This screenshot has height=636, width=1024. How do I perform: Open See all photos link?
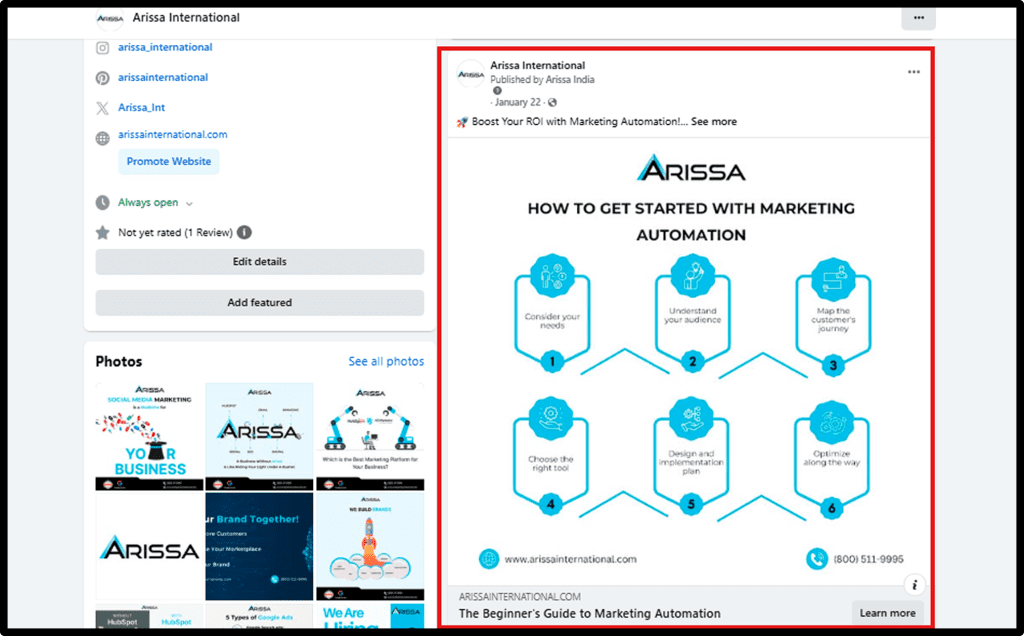[x=386, y=361]
